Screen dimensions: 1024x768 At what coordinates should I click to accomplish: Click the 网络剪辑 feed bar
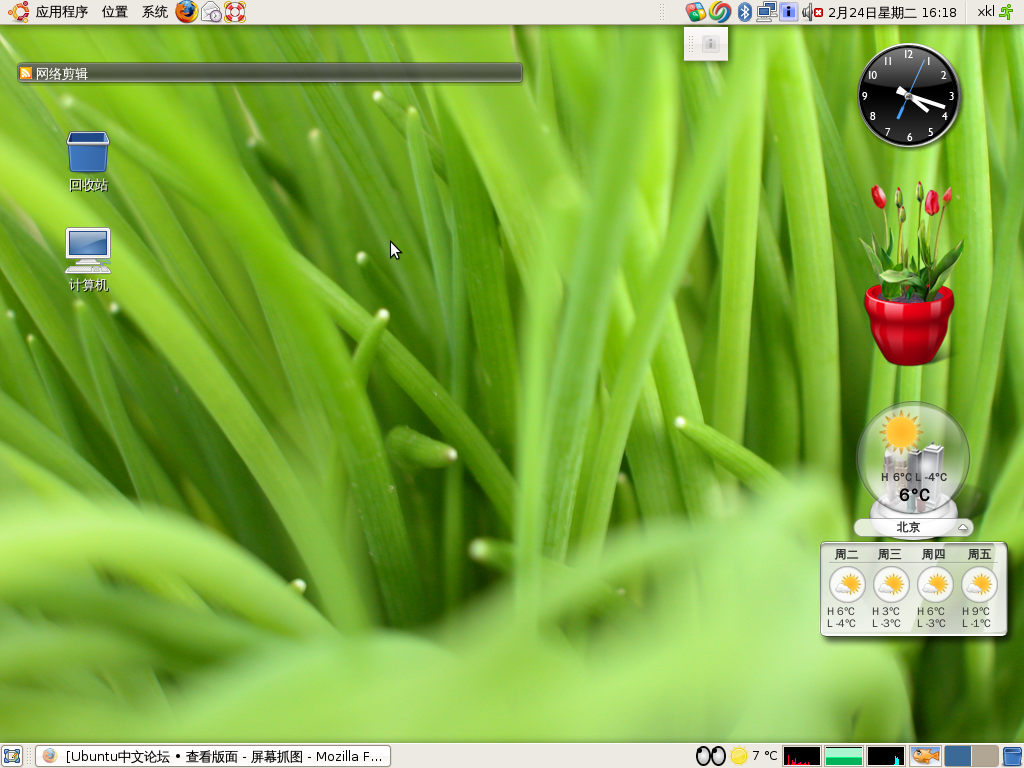(270, 73)
